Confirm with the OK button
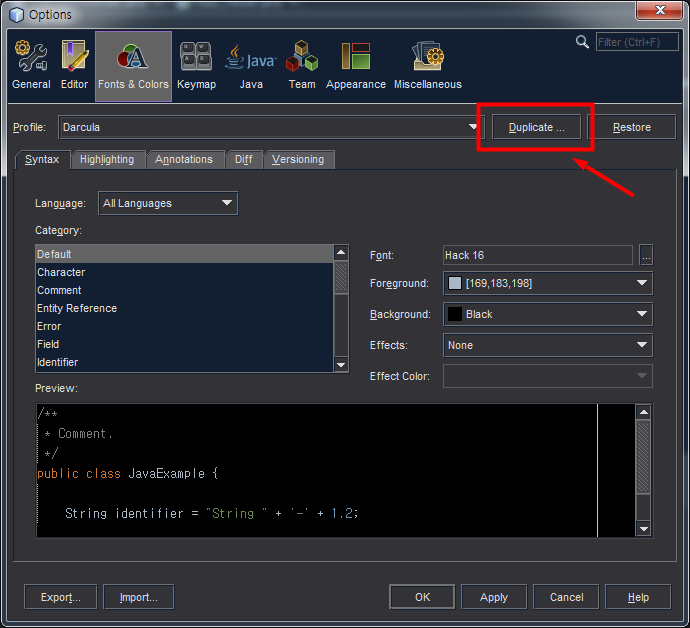The width and height of the screenshot is (690, 628). point(422,597)
